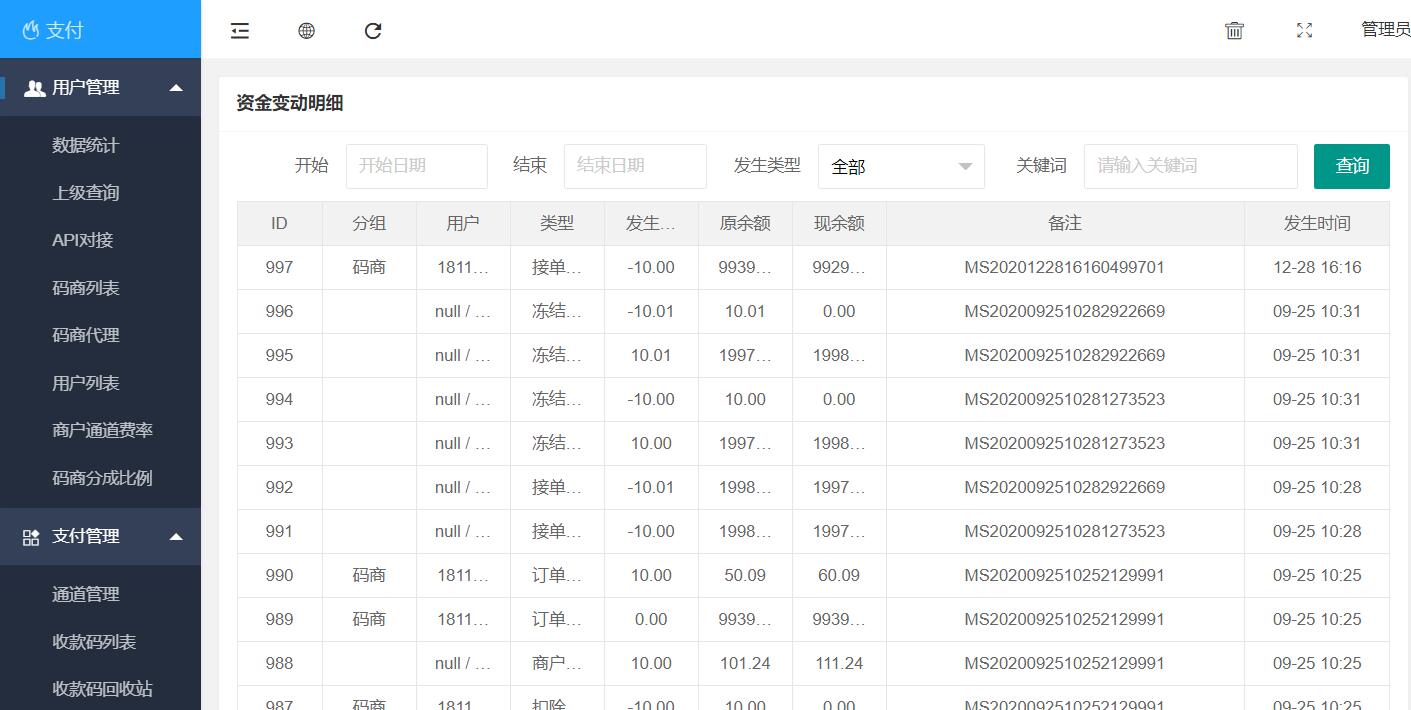
Task: Click the trash clear-cache icon
Action: [x=1234, y=31]
